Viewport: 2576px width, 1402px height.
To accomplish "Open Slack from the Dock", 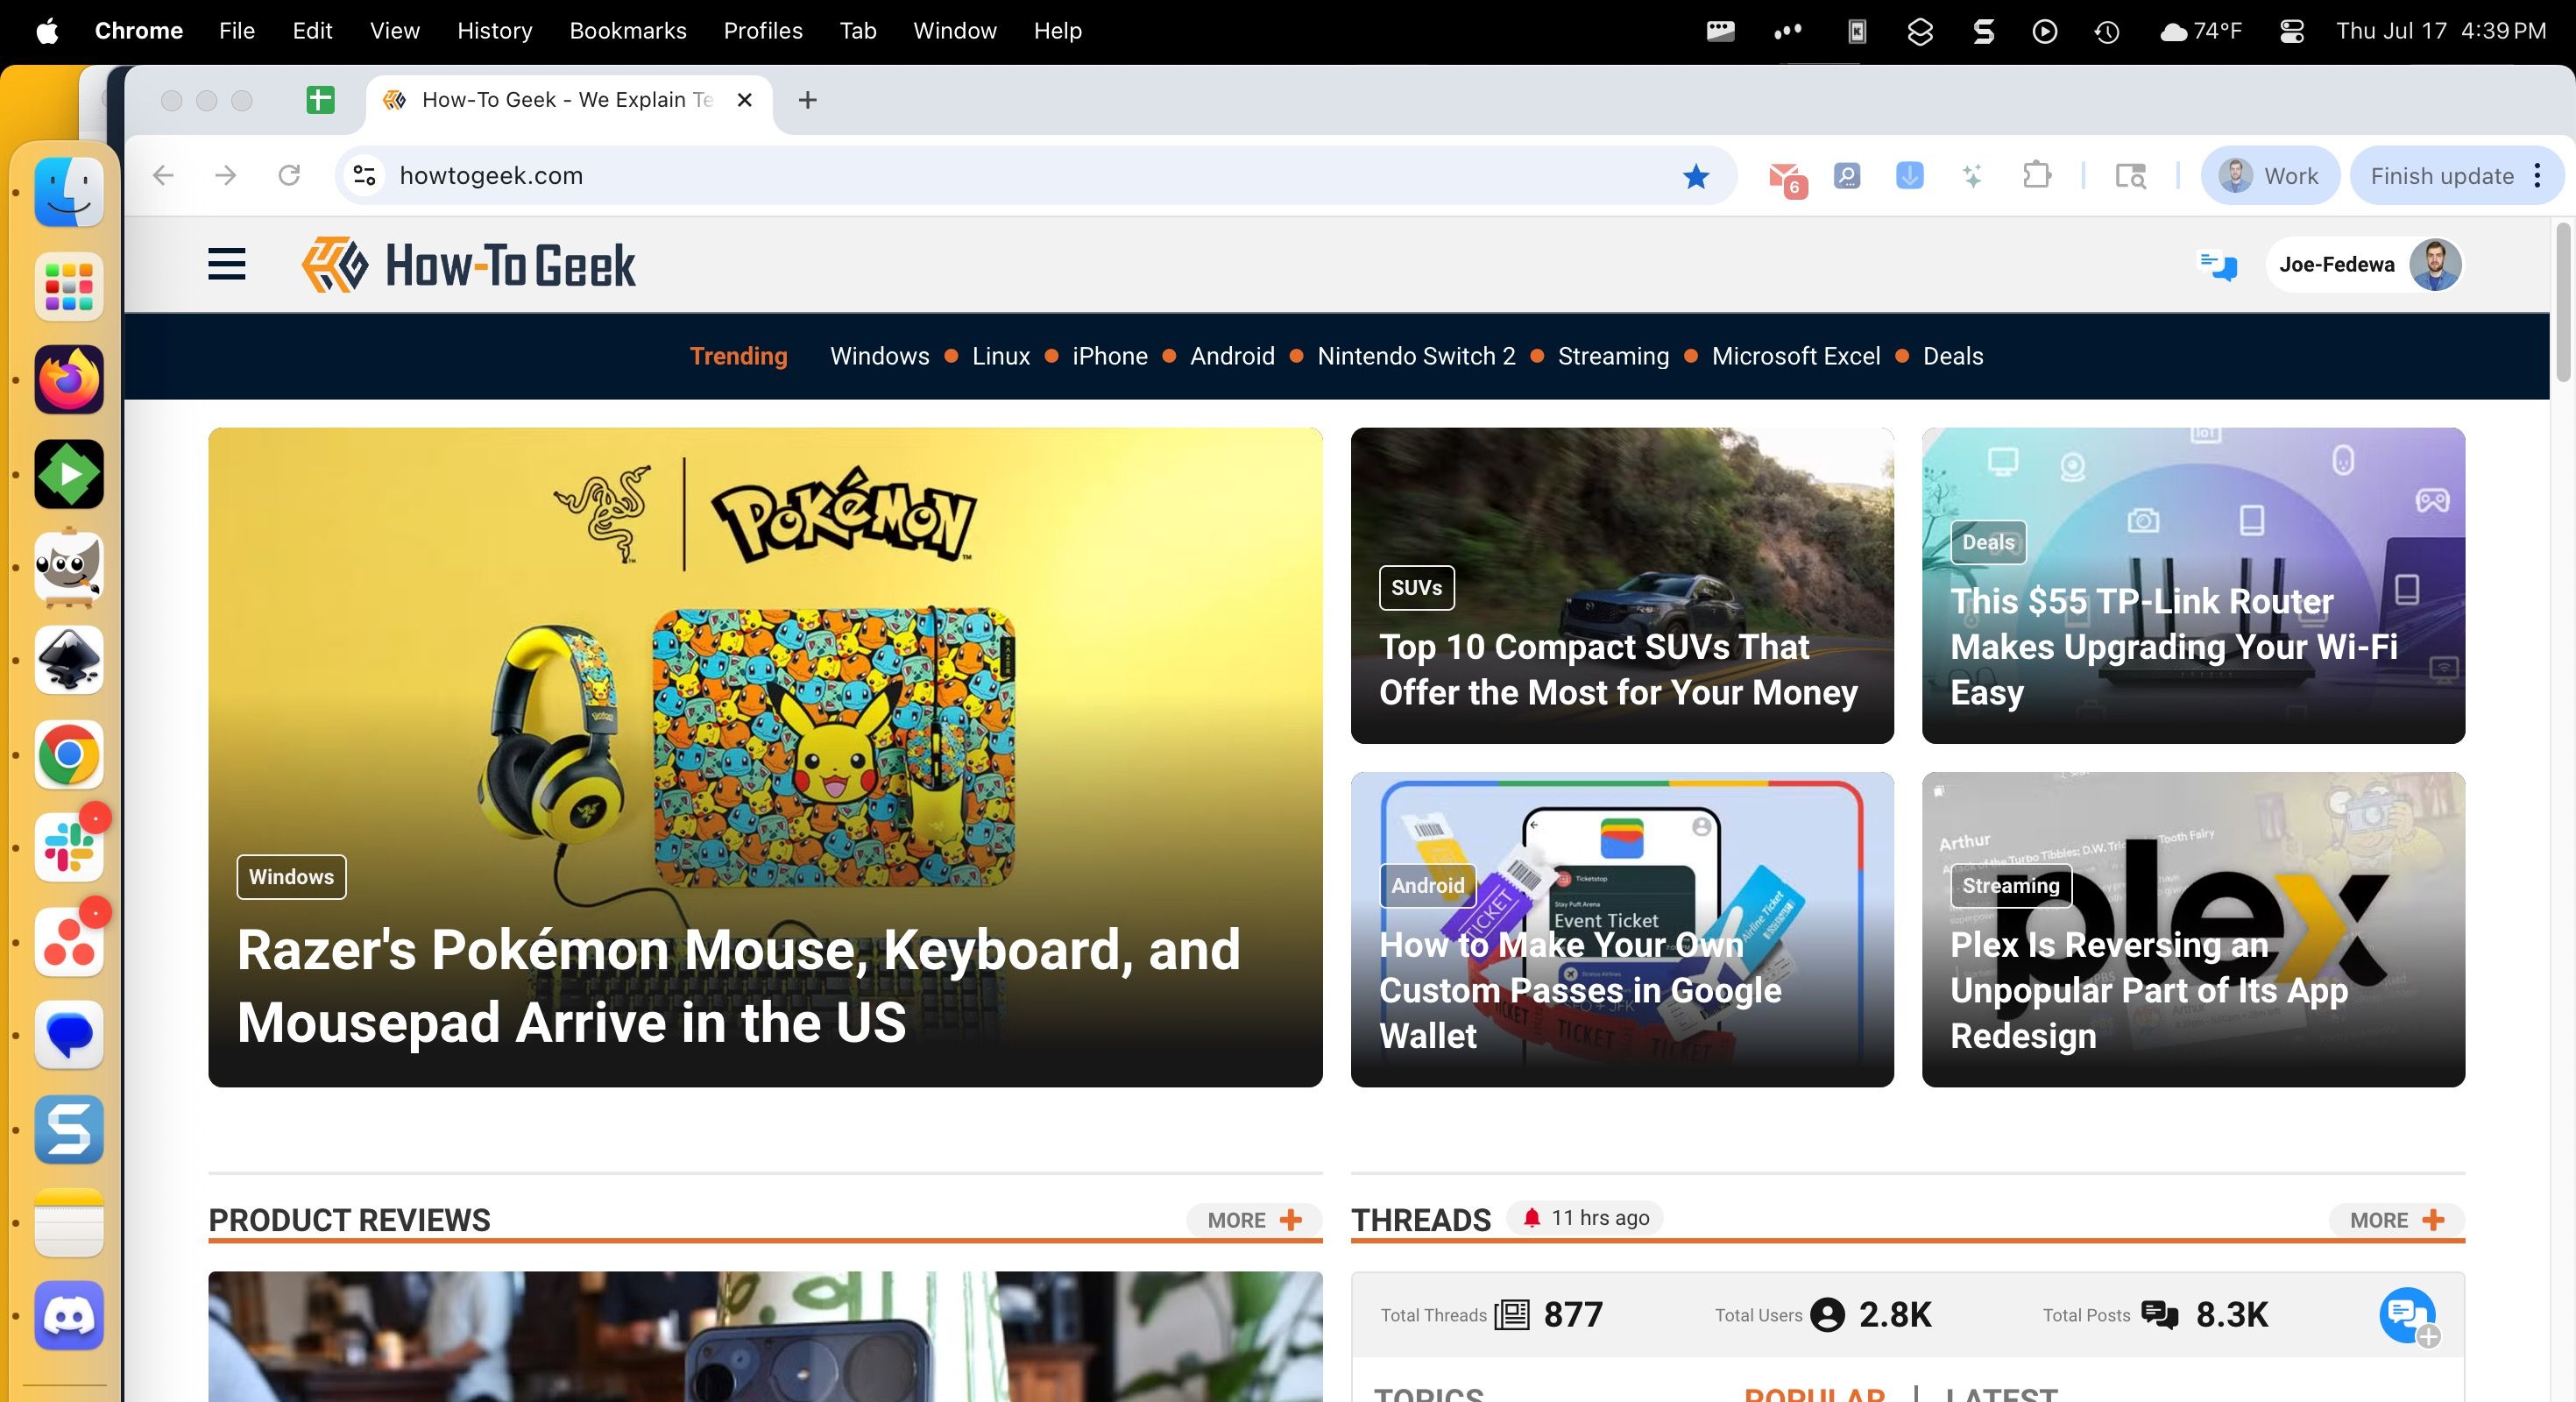I will pos(69,847).
